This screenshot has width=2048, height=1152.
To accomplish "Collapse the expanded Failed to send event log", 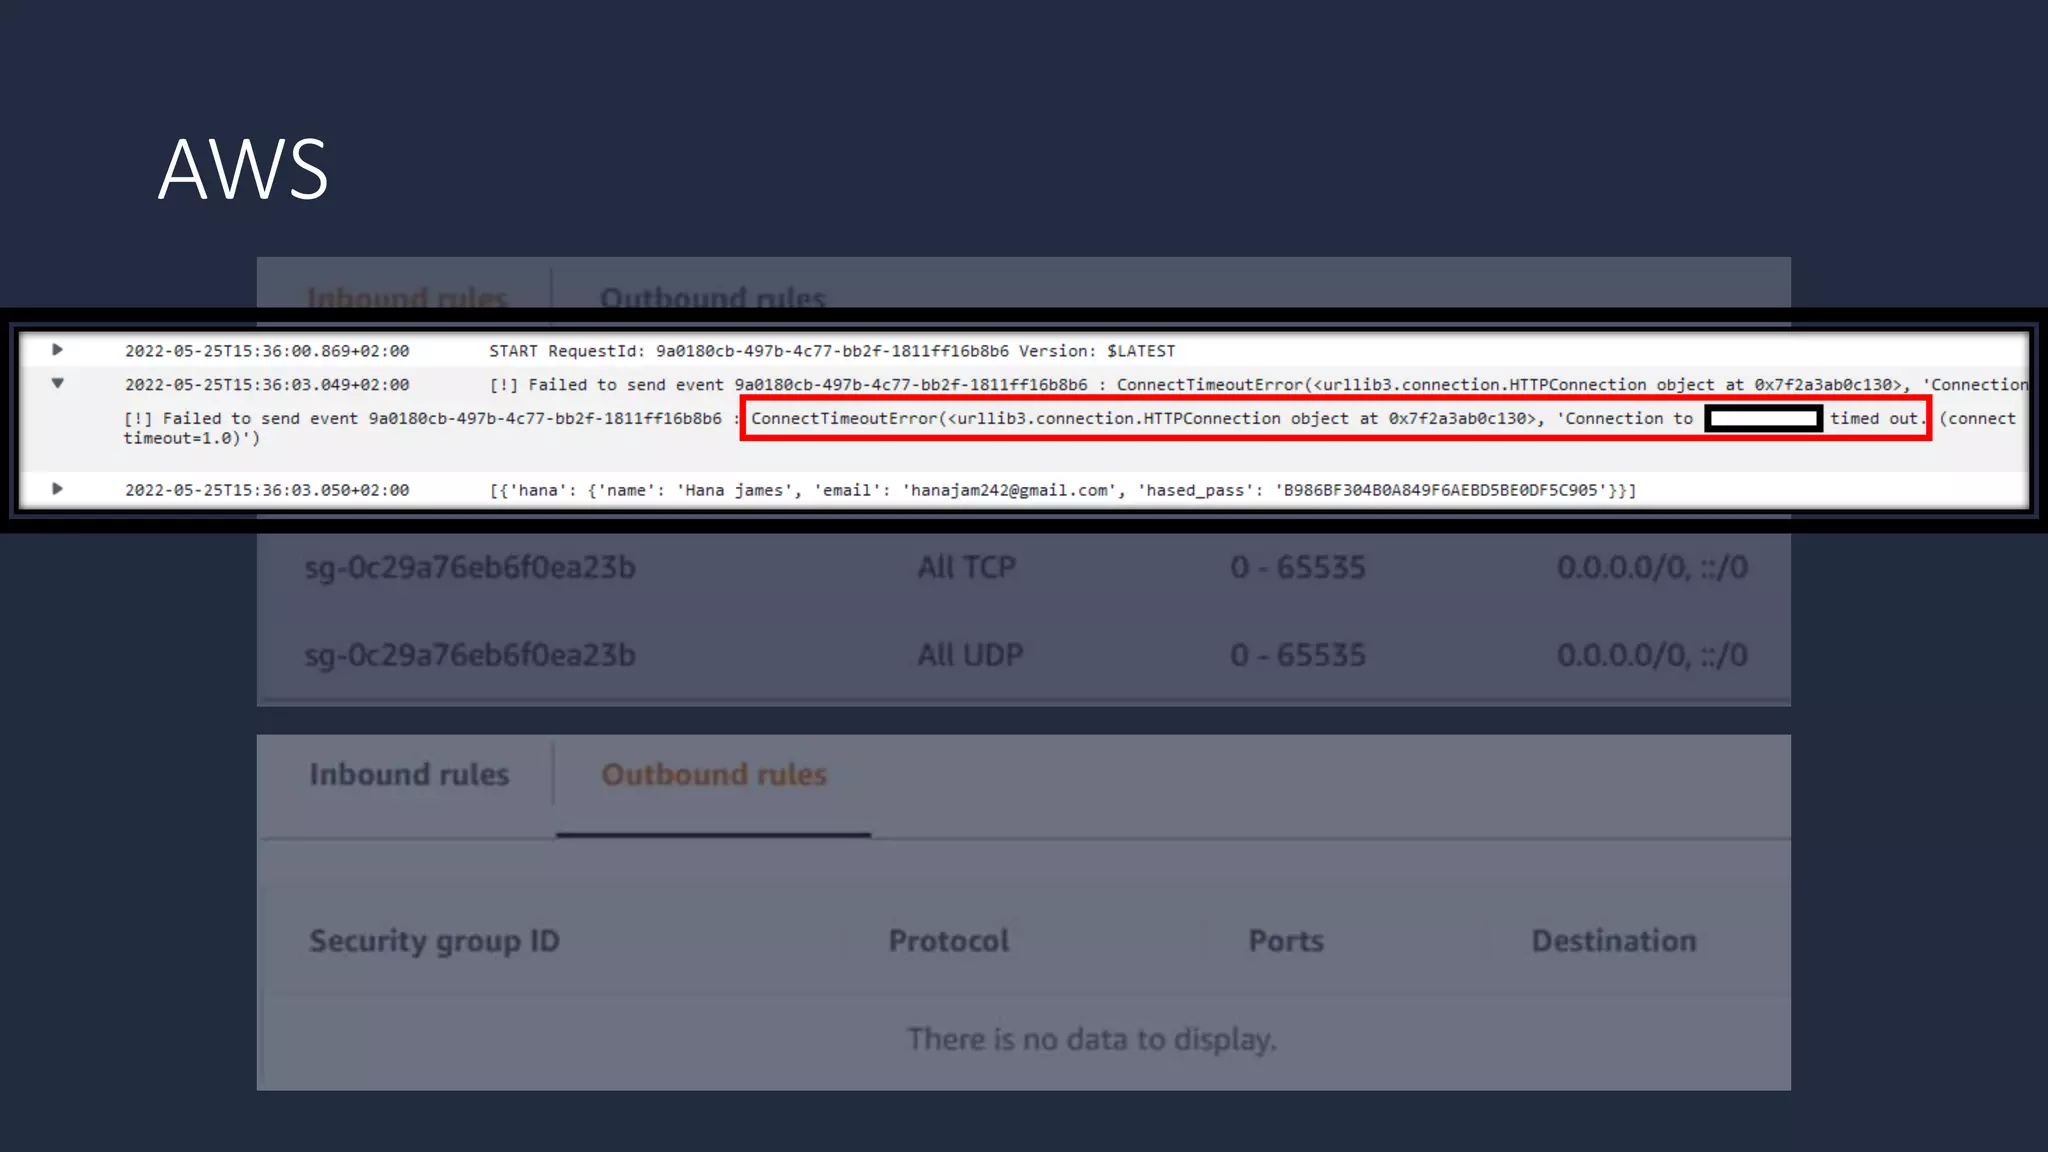I will (57, 383).
